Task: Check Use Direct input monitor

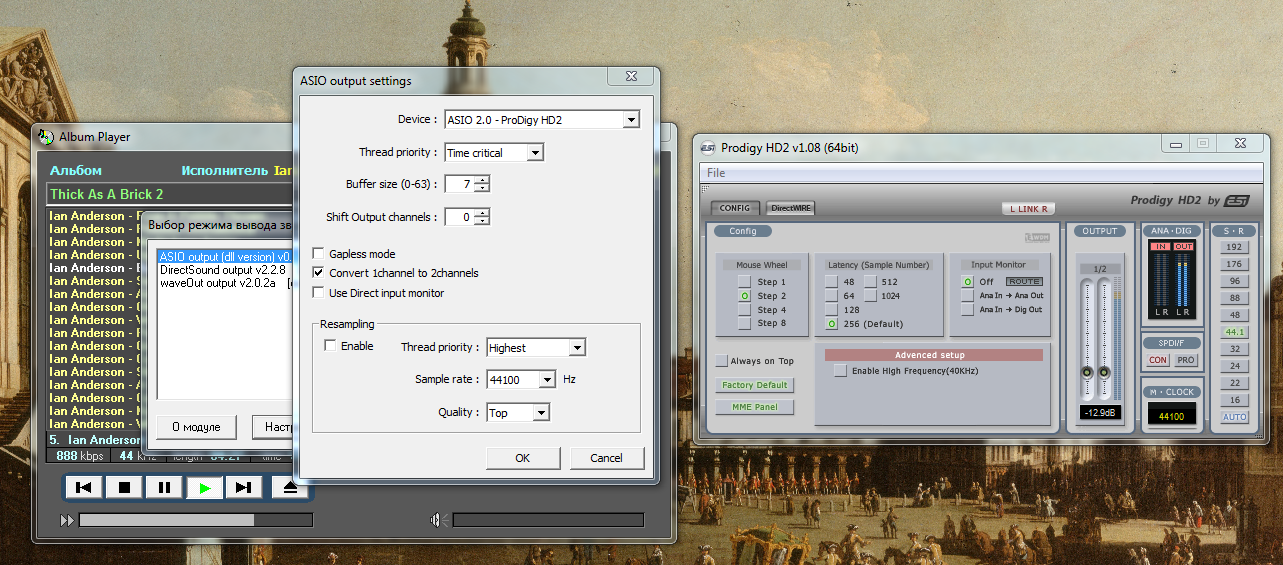Action: point(319,293)
